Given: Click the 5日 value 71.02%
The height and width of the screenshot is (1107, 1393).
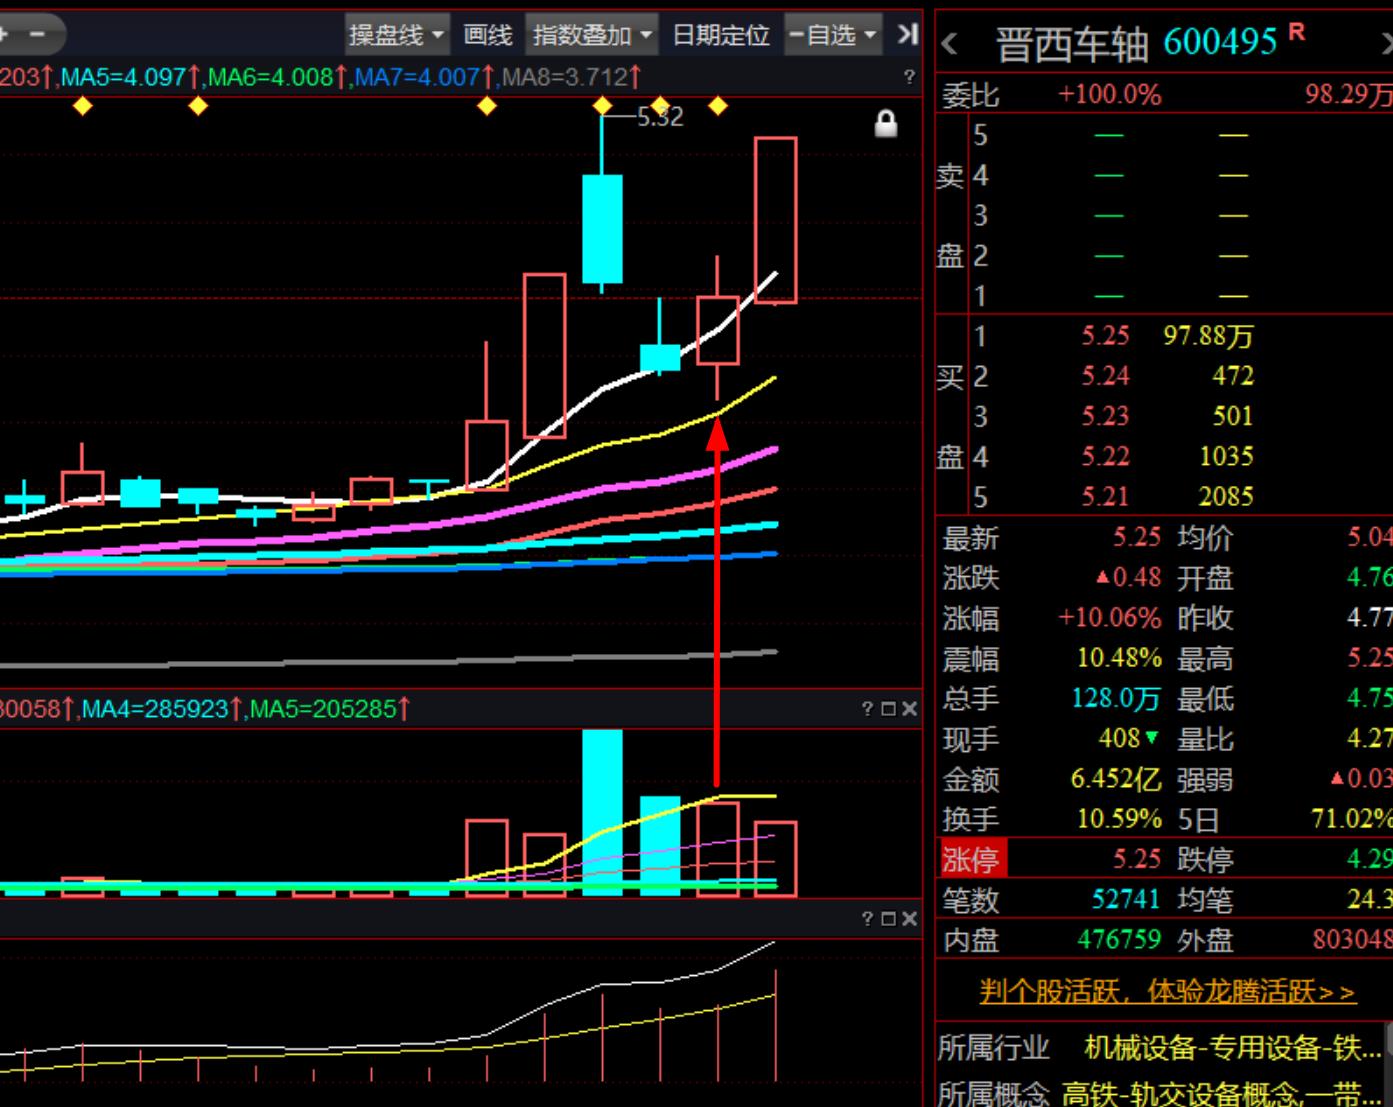Looking at the screenshot, I should tap(1351, 819).
